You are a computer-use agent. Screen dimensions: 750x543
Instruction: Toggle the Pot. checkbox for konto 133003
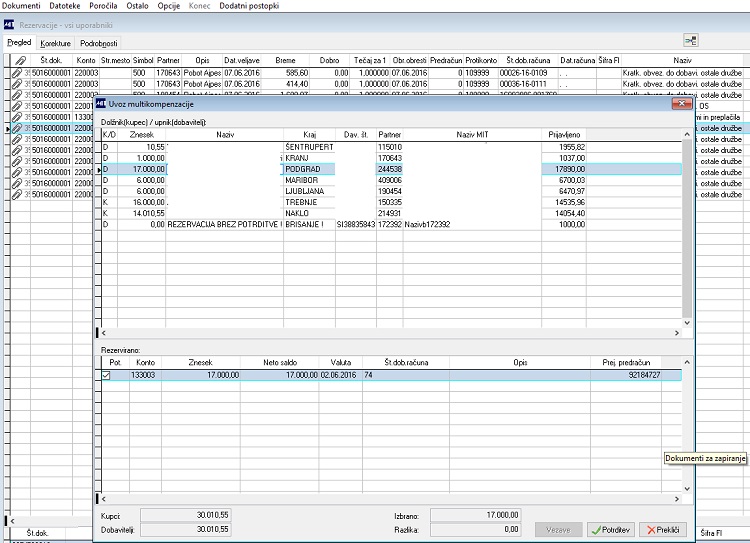coord(106,376)
